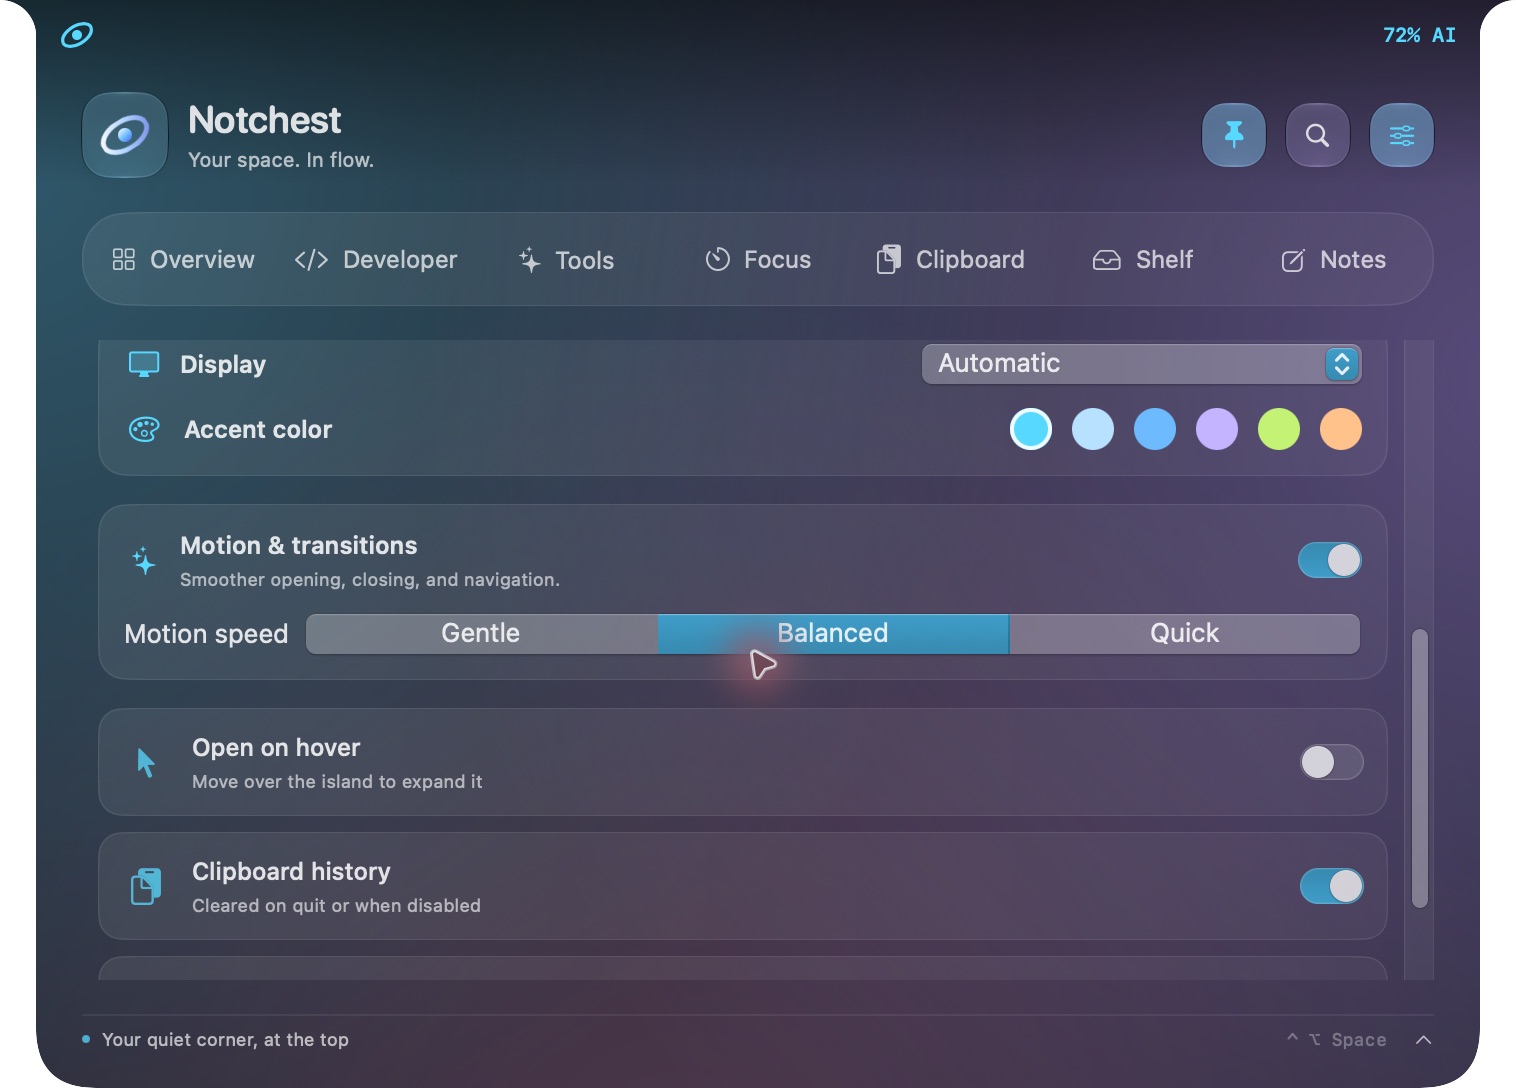1516x1088 pixels.
Task: Switch to the Developer tab
Action: click(x=376, y=260)
